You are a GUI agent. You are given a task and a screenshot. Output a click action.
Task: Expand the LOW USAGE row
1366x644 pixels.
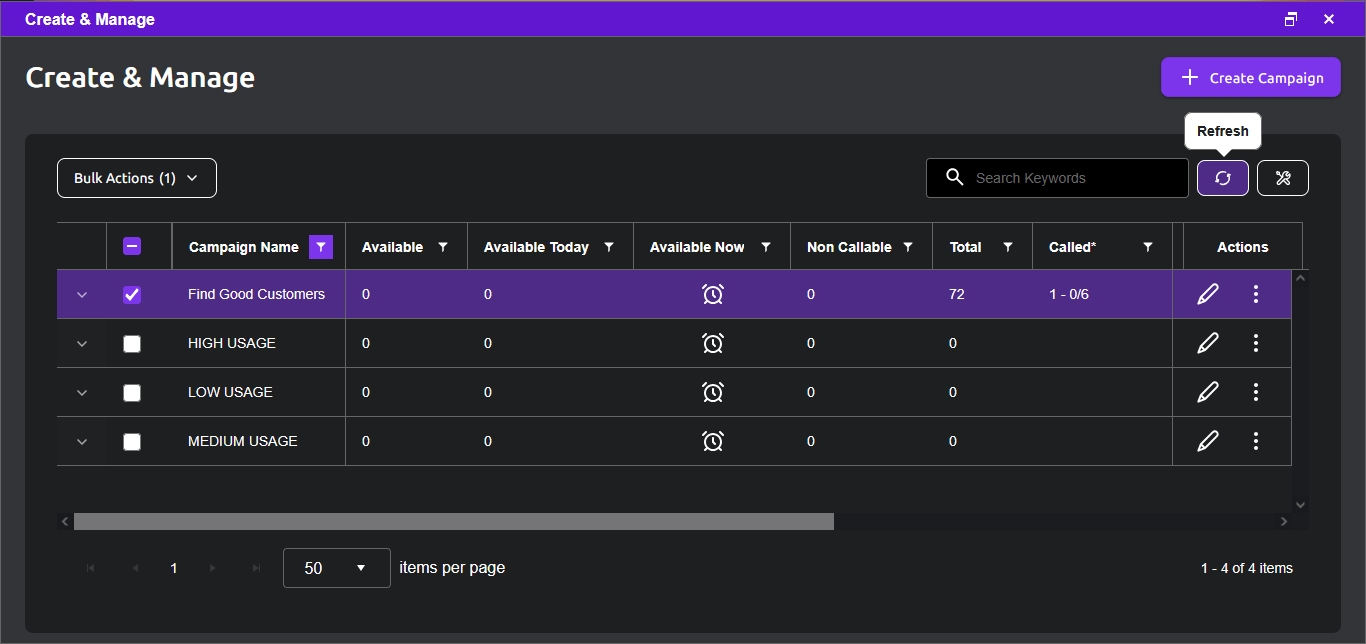[x=82, y=392]
